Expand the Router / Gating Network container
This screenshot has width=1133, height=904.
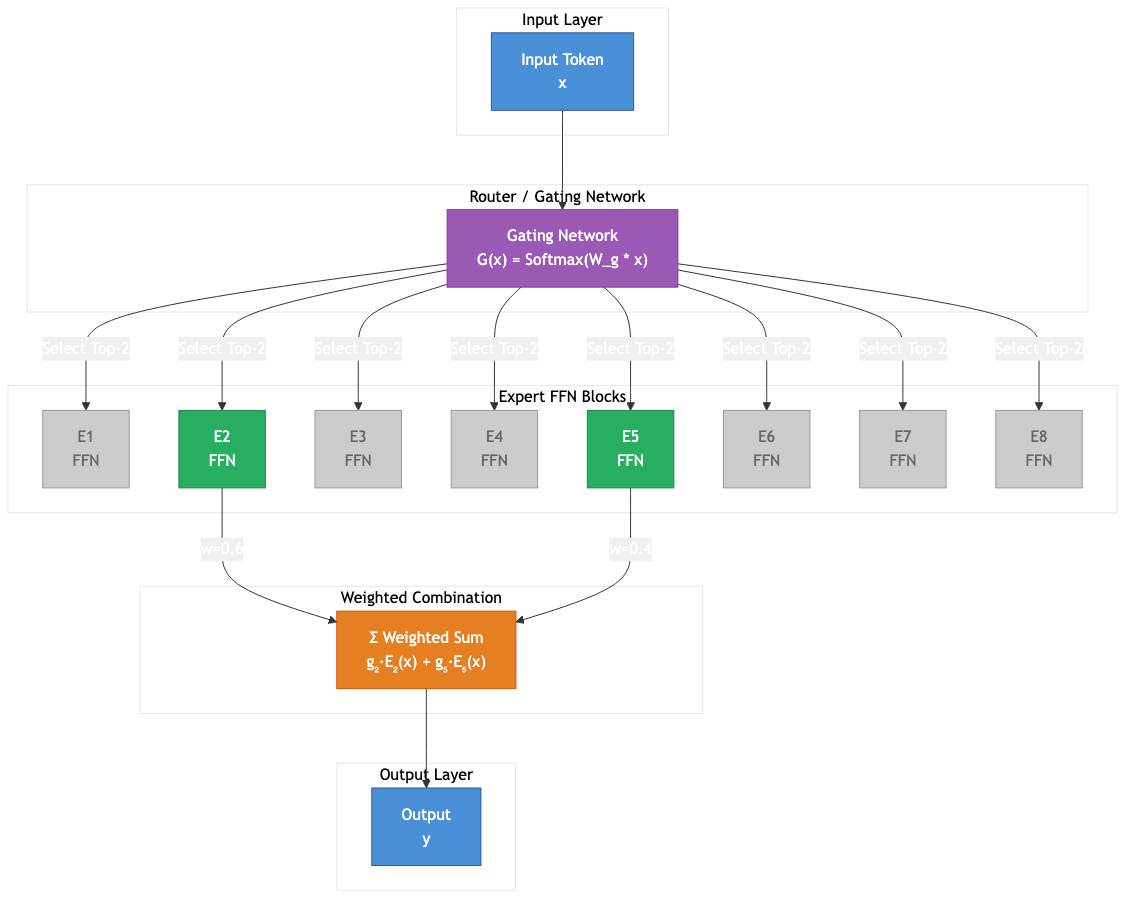point(557,197)
